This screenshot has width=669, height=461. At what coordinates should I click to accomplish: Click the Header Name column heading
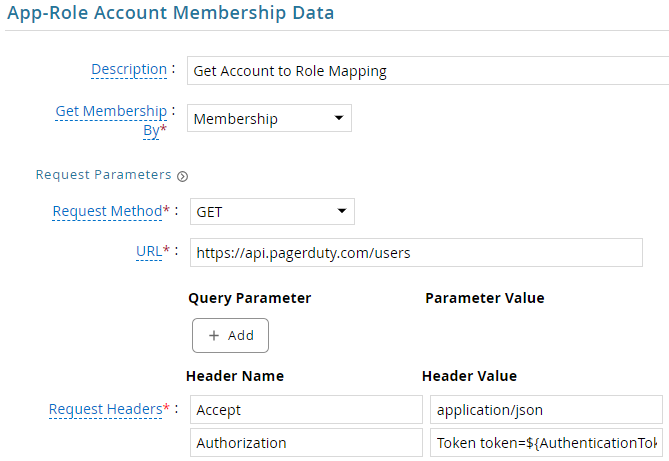coord(235,376)
